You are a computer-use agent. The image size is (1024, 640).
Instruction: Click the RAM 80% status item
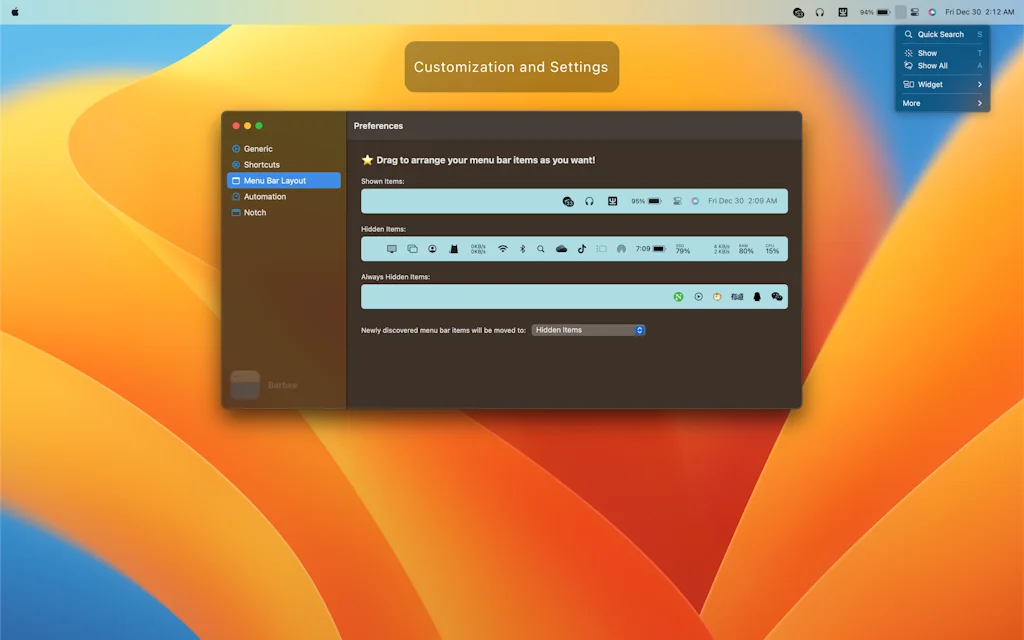[746, 249]
